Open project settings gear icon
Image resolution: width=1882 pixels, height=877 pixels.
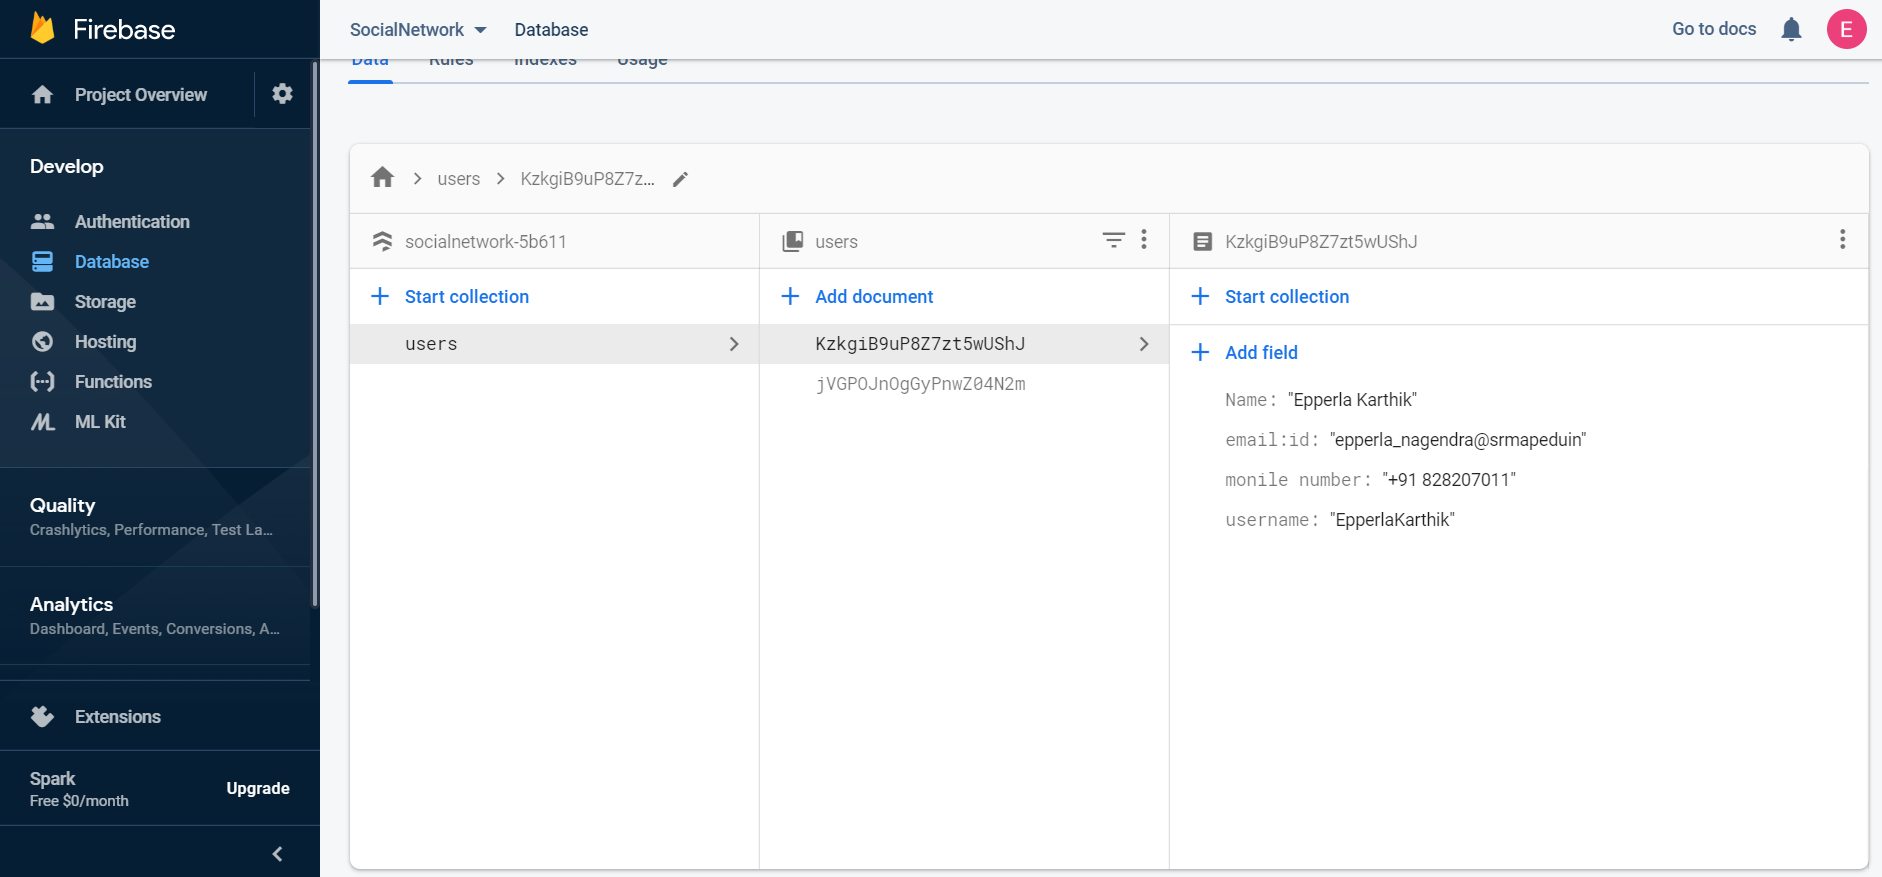(x=282, y=94)
